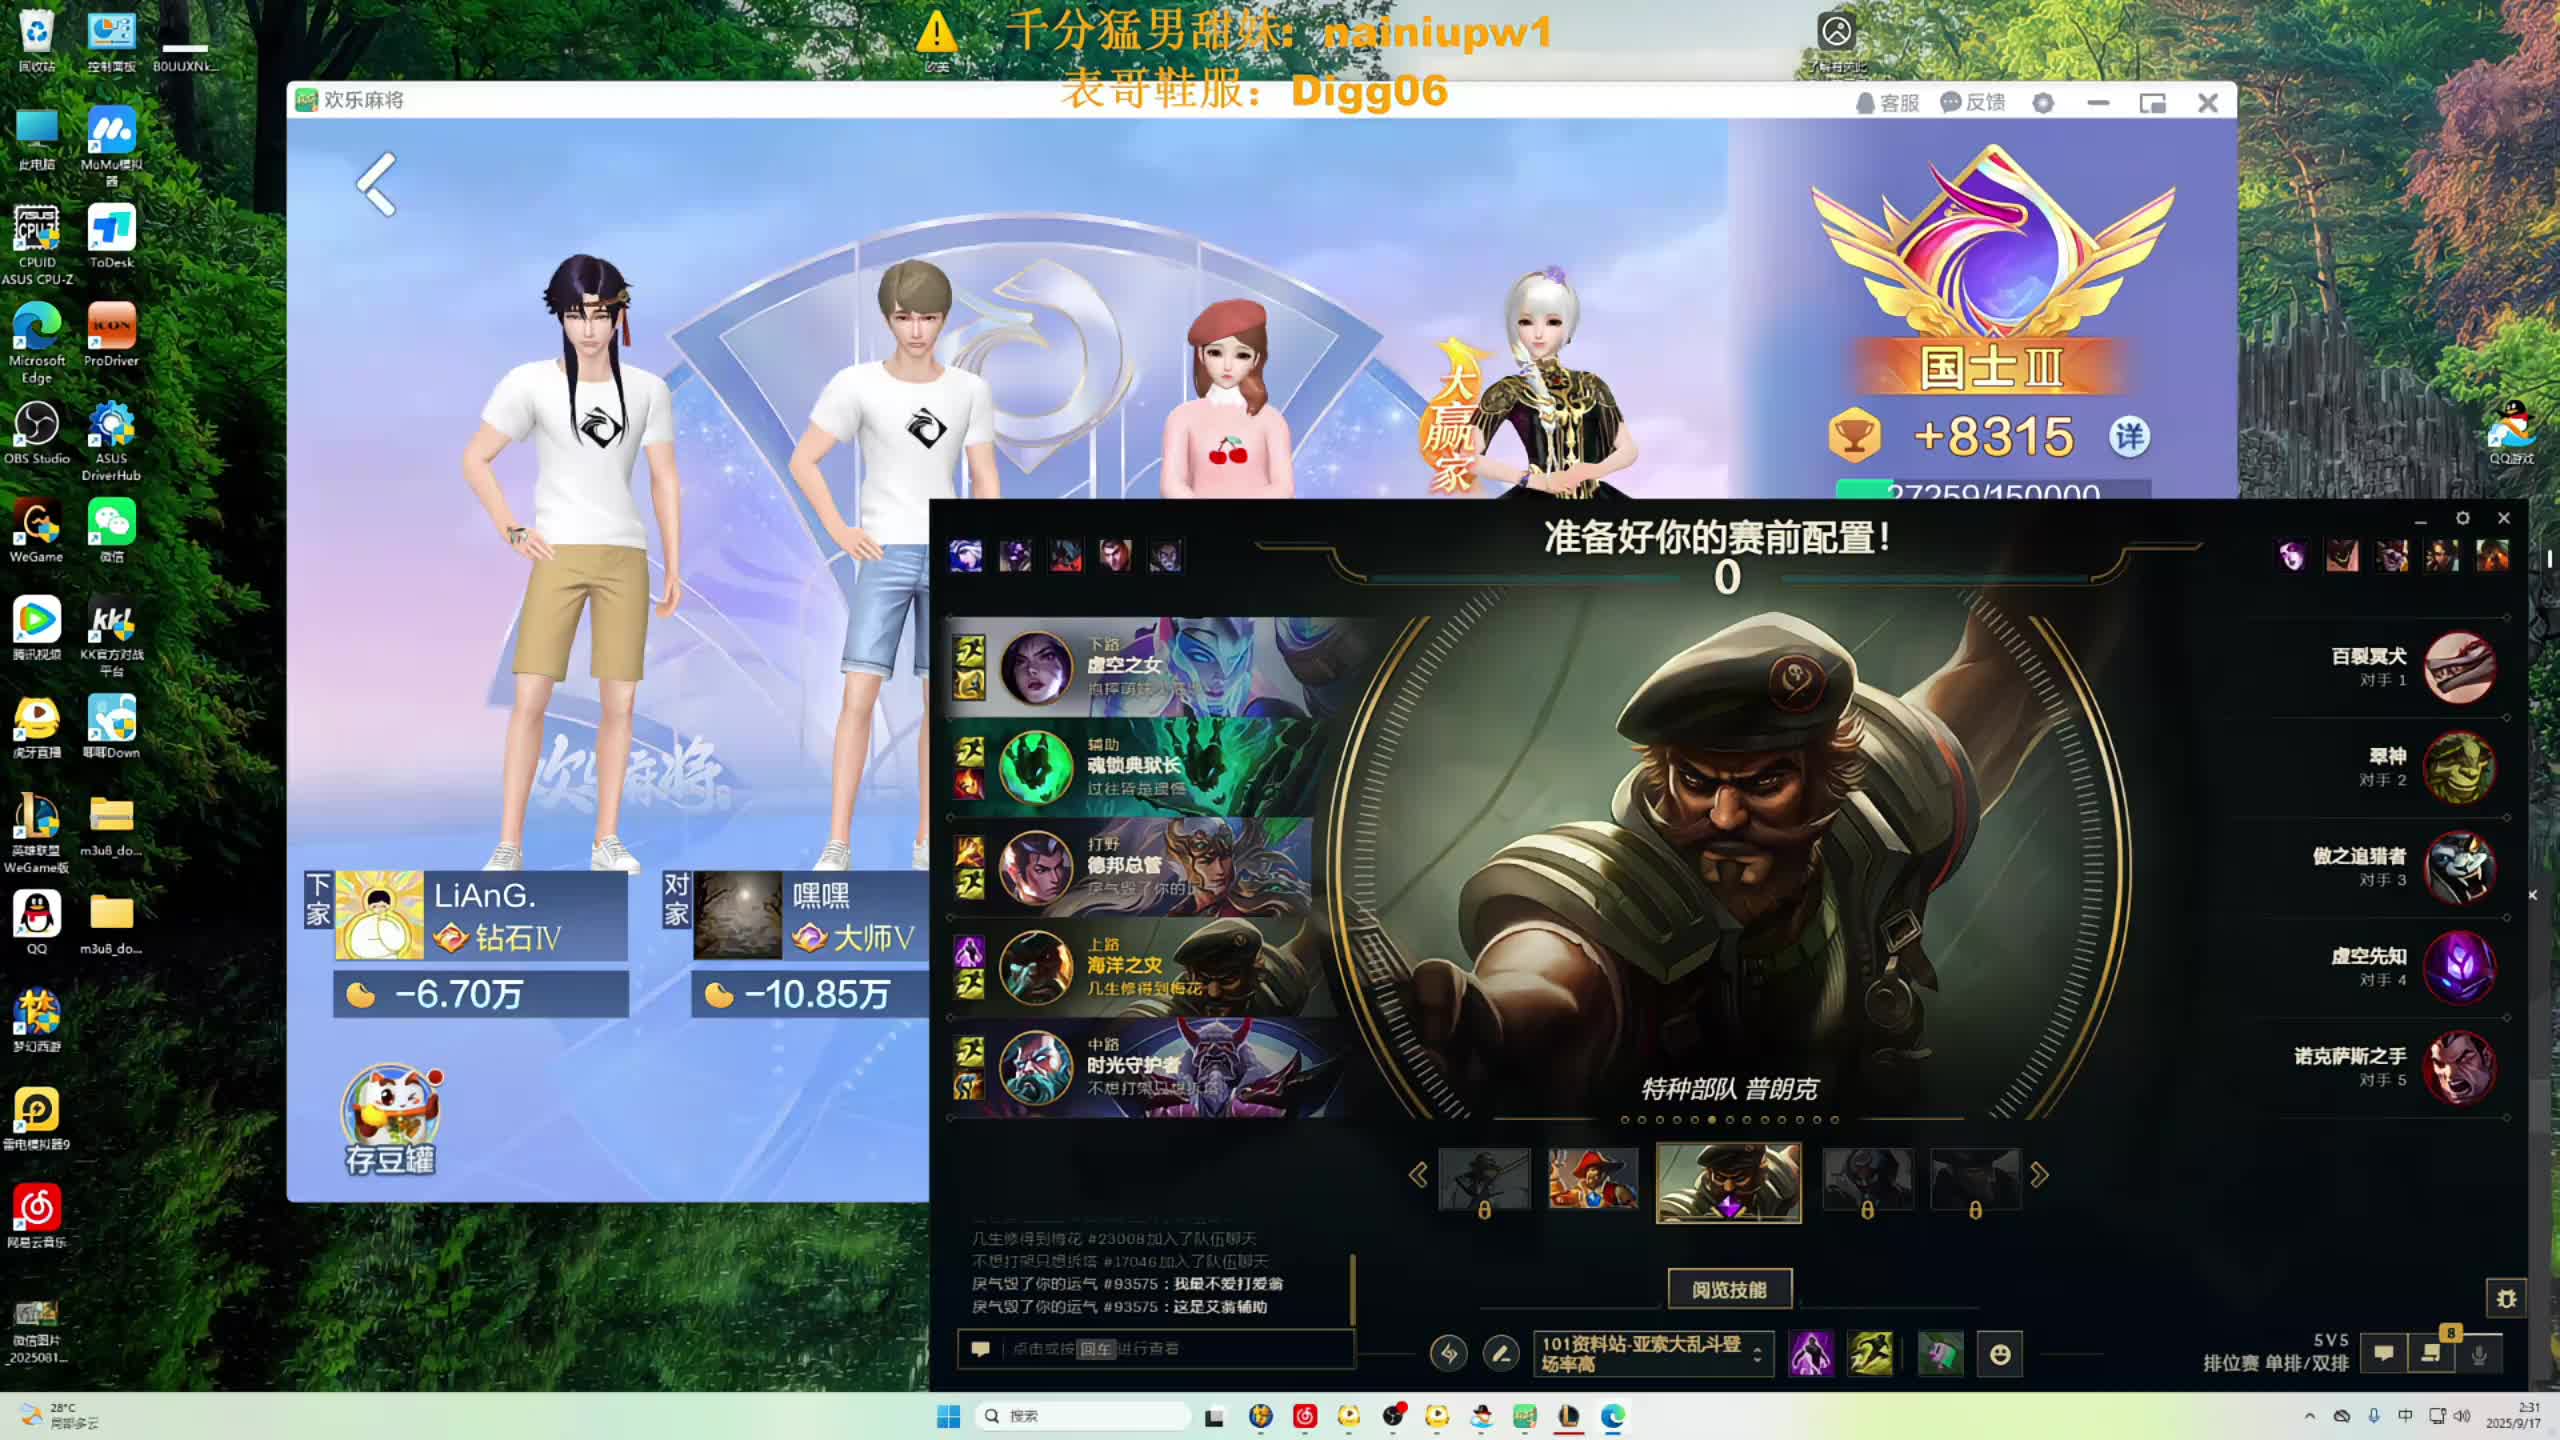The height and width of the screenshot is (1440, 2560).
Task: Change the first summoner spell (purple)
Action: pos(1811,1354)
